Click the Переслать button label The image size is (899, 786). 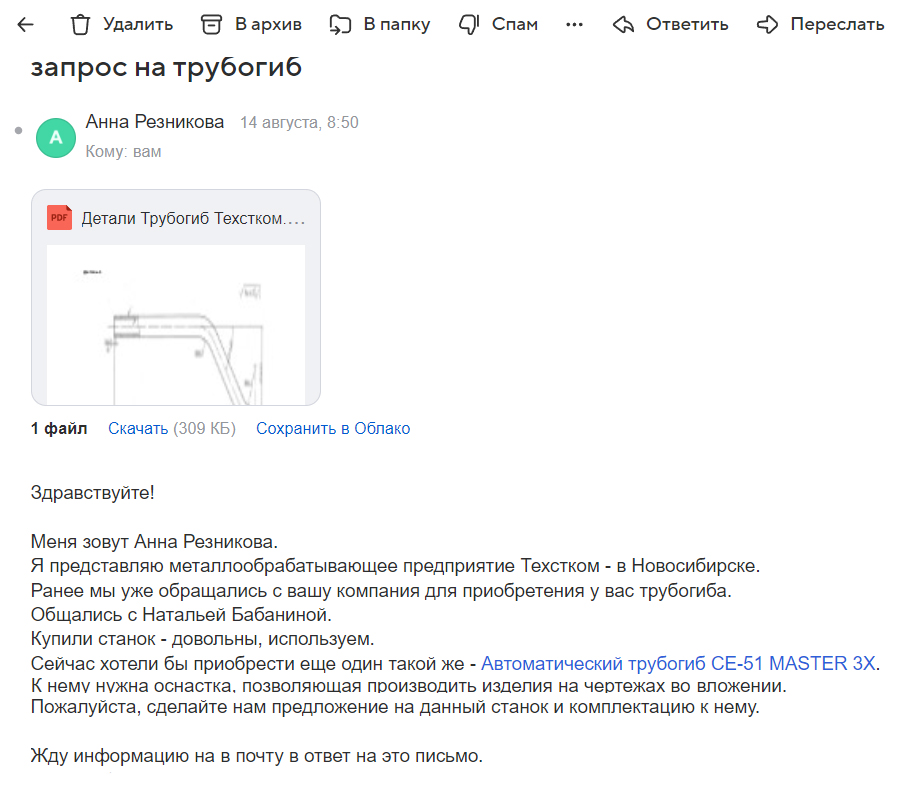(x=837, y=24)
